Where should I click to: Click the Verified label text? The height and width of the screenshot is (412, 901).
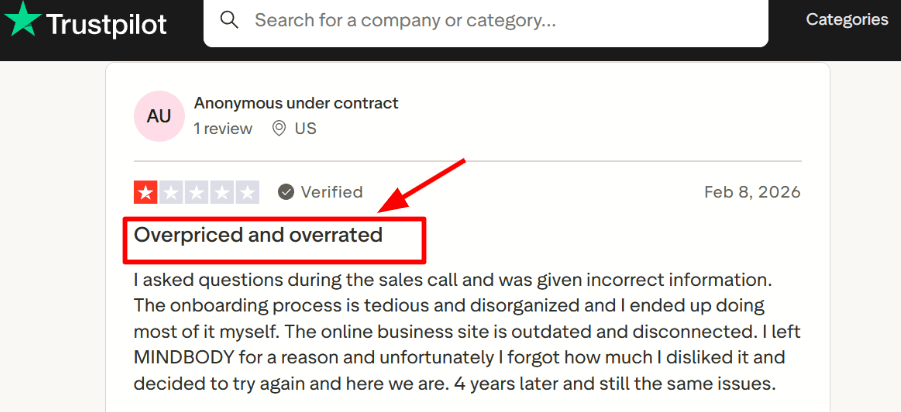tap(331, 192)
